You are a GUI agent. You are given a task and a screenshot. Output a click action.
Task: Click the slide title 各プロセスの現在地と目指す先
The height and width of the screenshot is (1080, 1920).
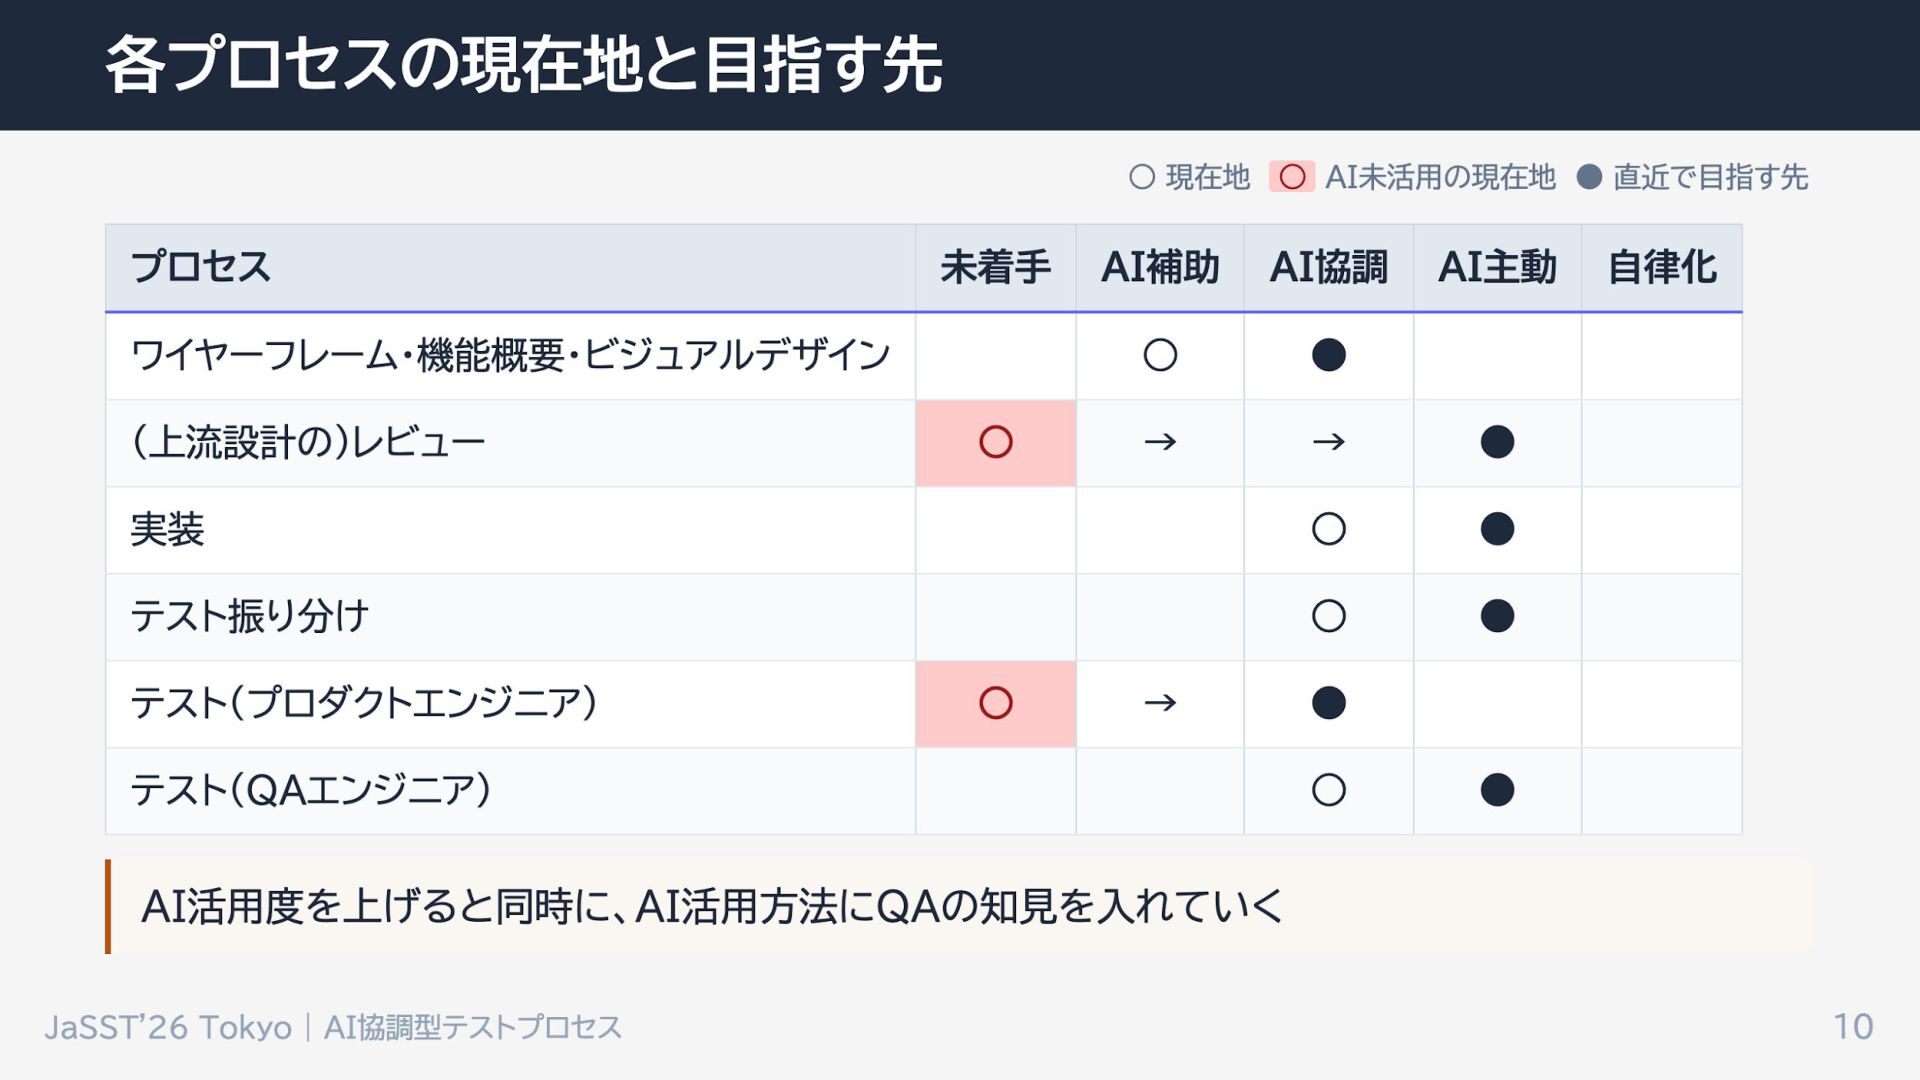click(523, 65)
